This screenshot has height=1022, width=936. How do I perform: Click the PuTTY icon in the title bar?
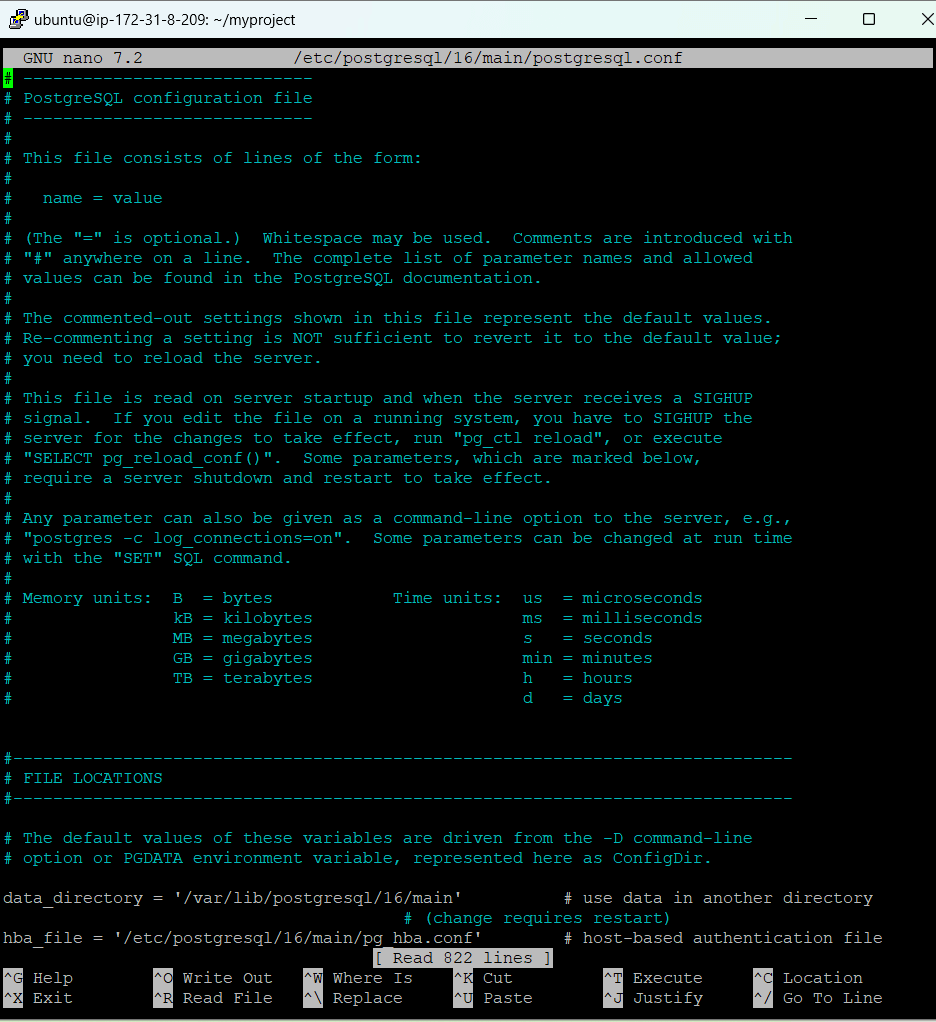[x=18, y=20]
